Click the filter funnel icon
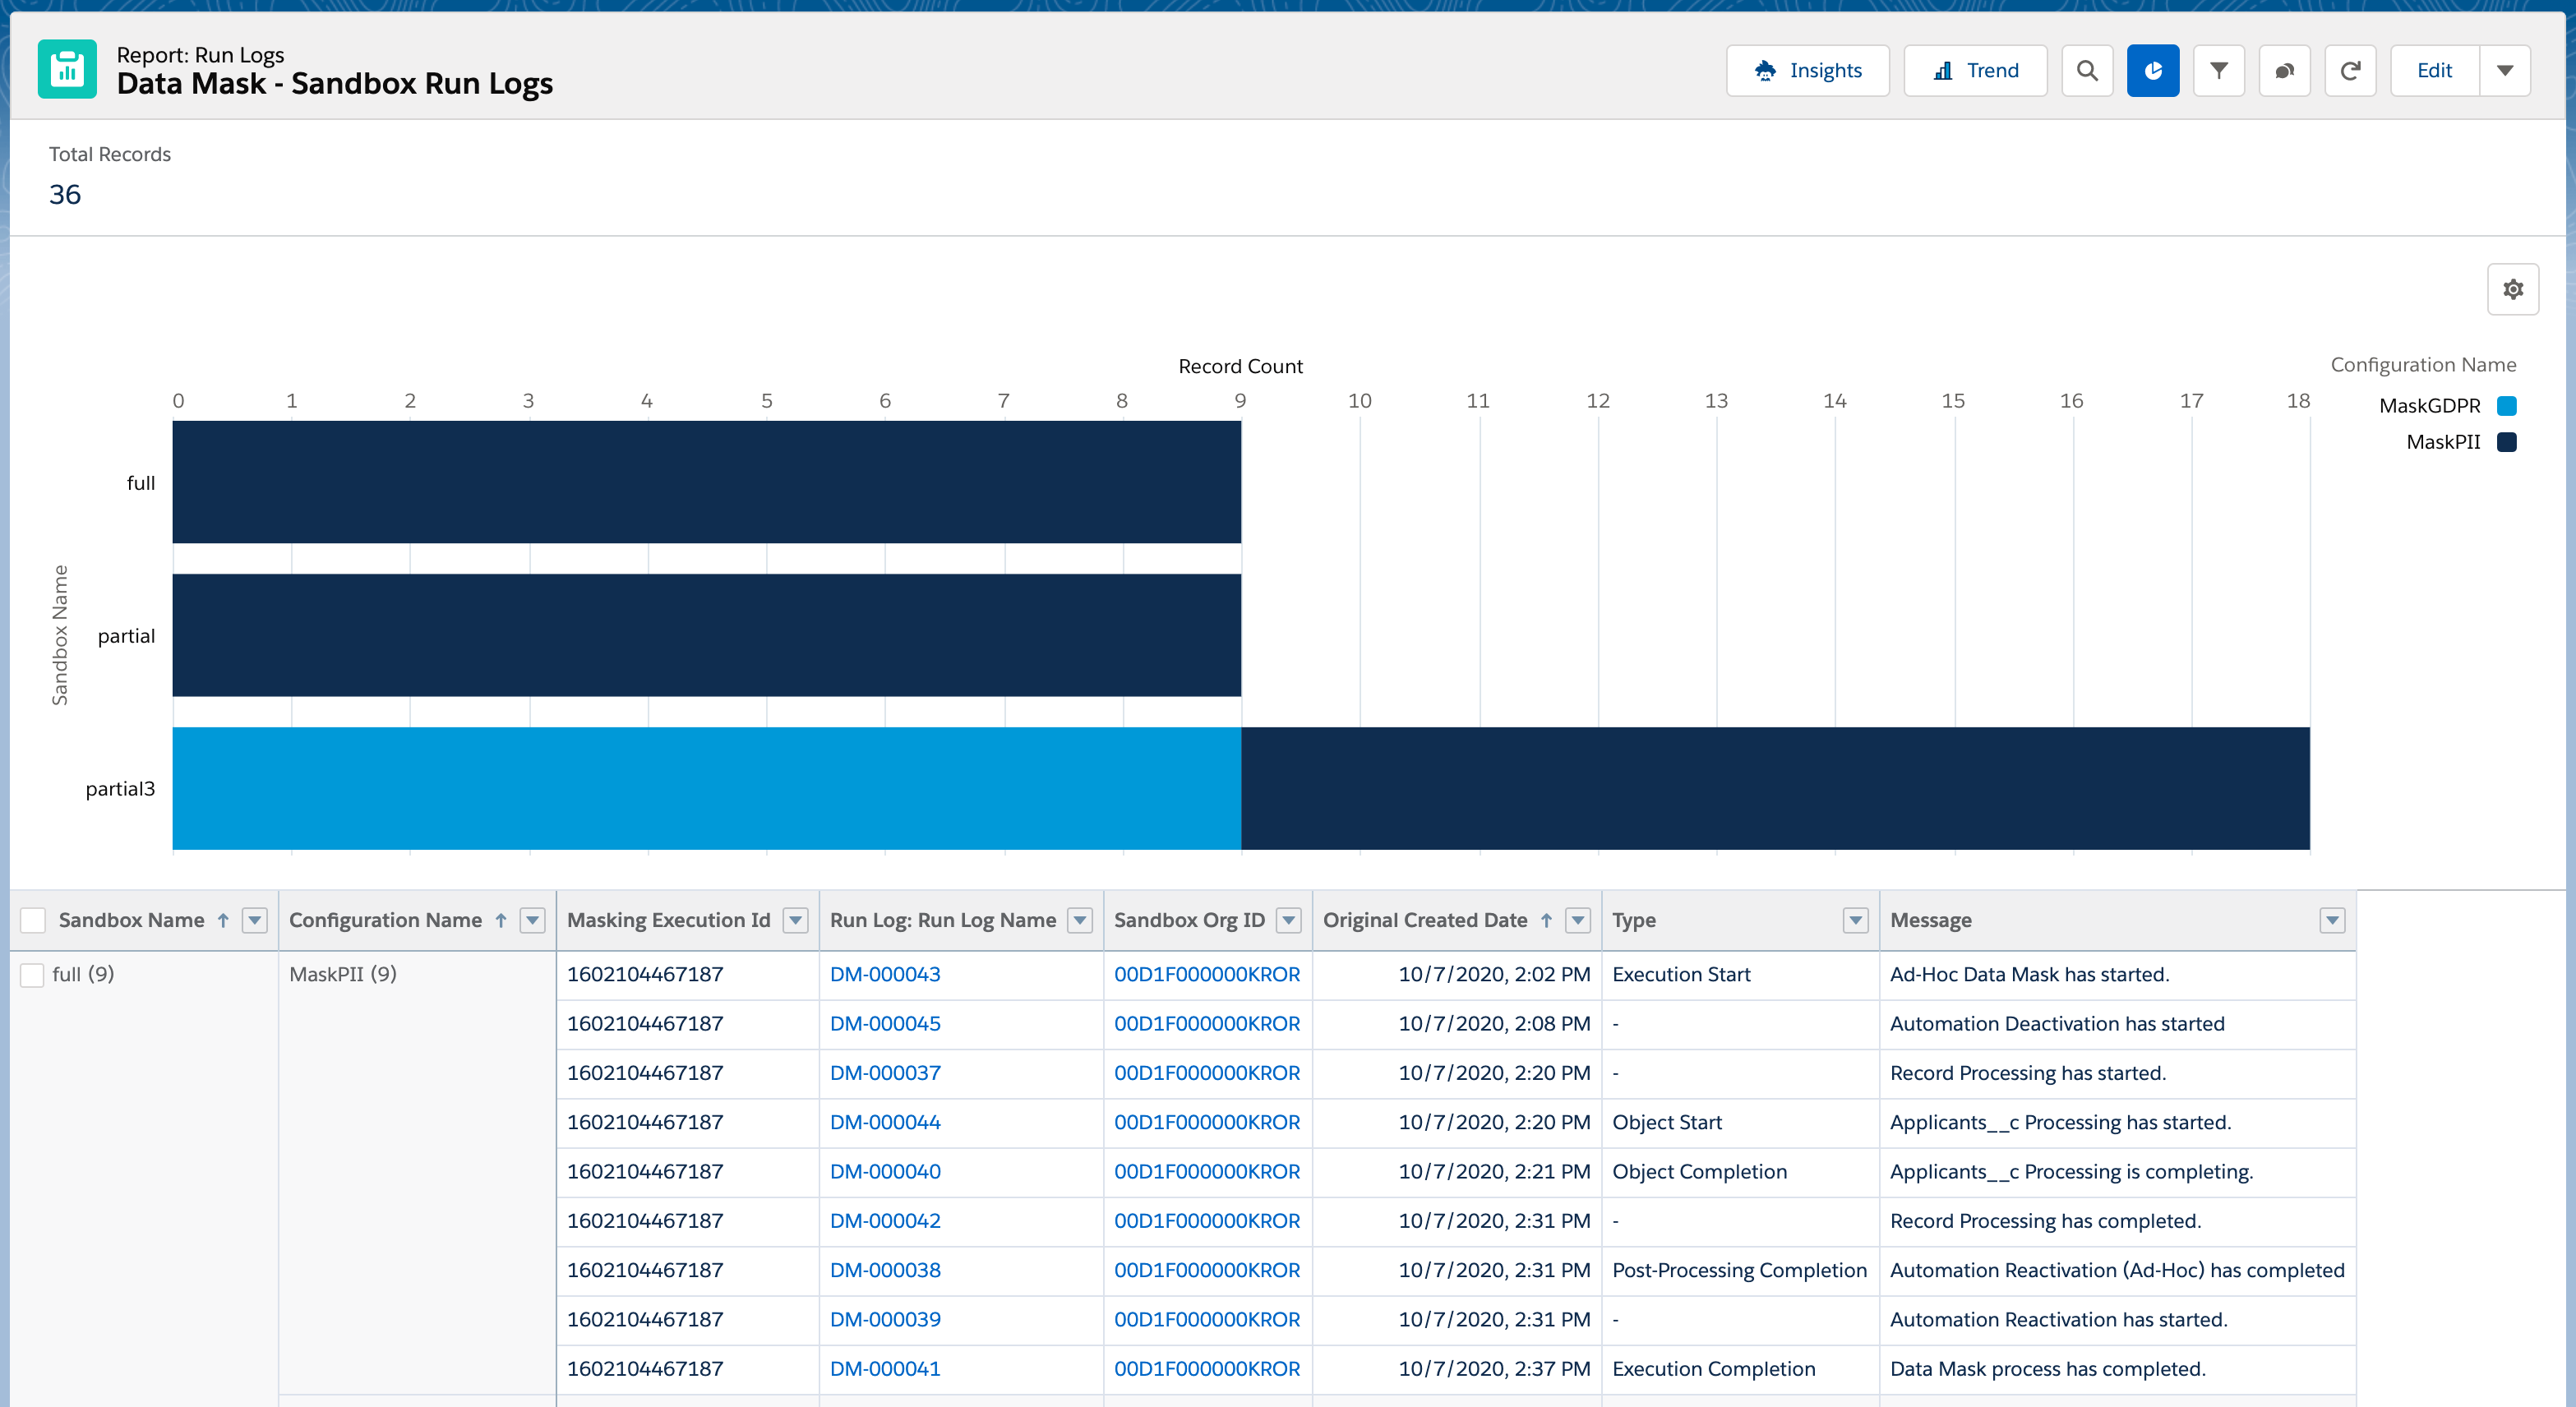 (x=2219, y=69)
